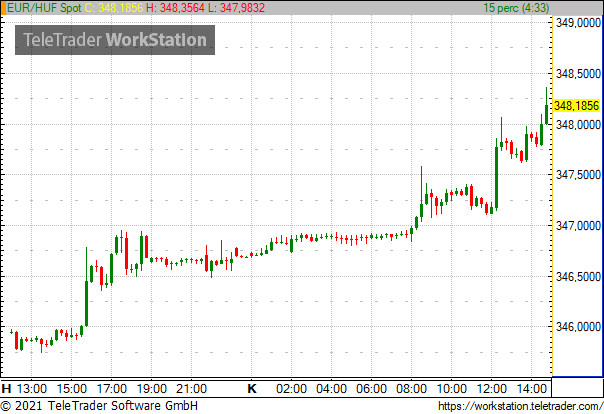
Task: Click the 347,0000 price axis label
Action: (x=578, y=225)
